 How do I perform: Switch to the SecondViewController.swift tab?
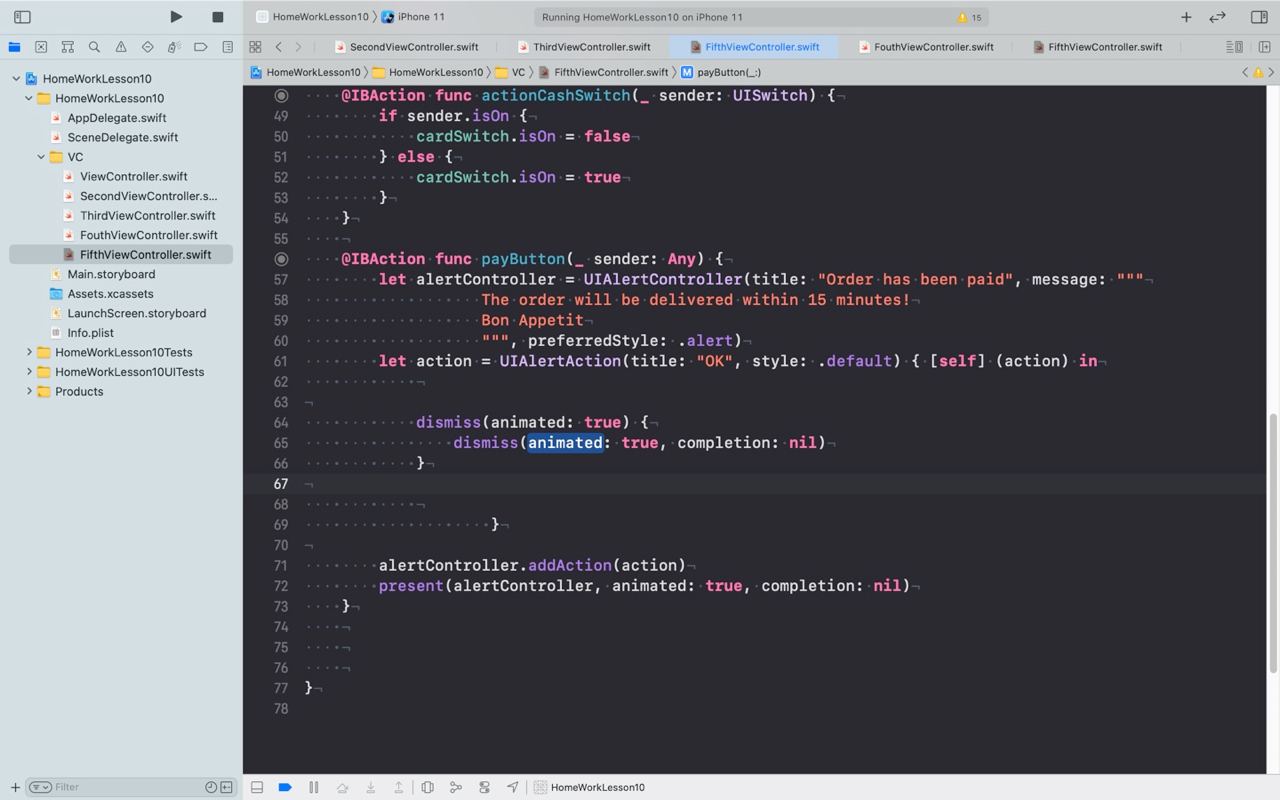(x=406, y=47)
